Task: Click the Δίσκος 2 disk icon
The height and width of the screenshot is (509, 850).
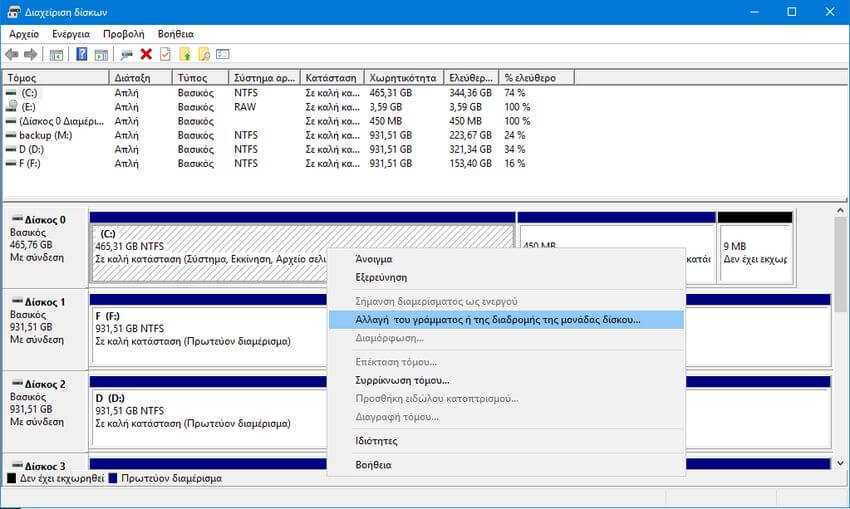Action: coord(17,383)
